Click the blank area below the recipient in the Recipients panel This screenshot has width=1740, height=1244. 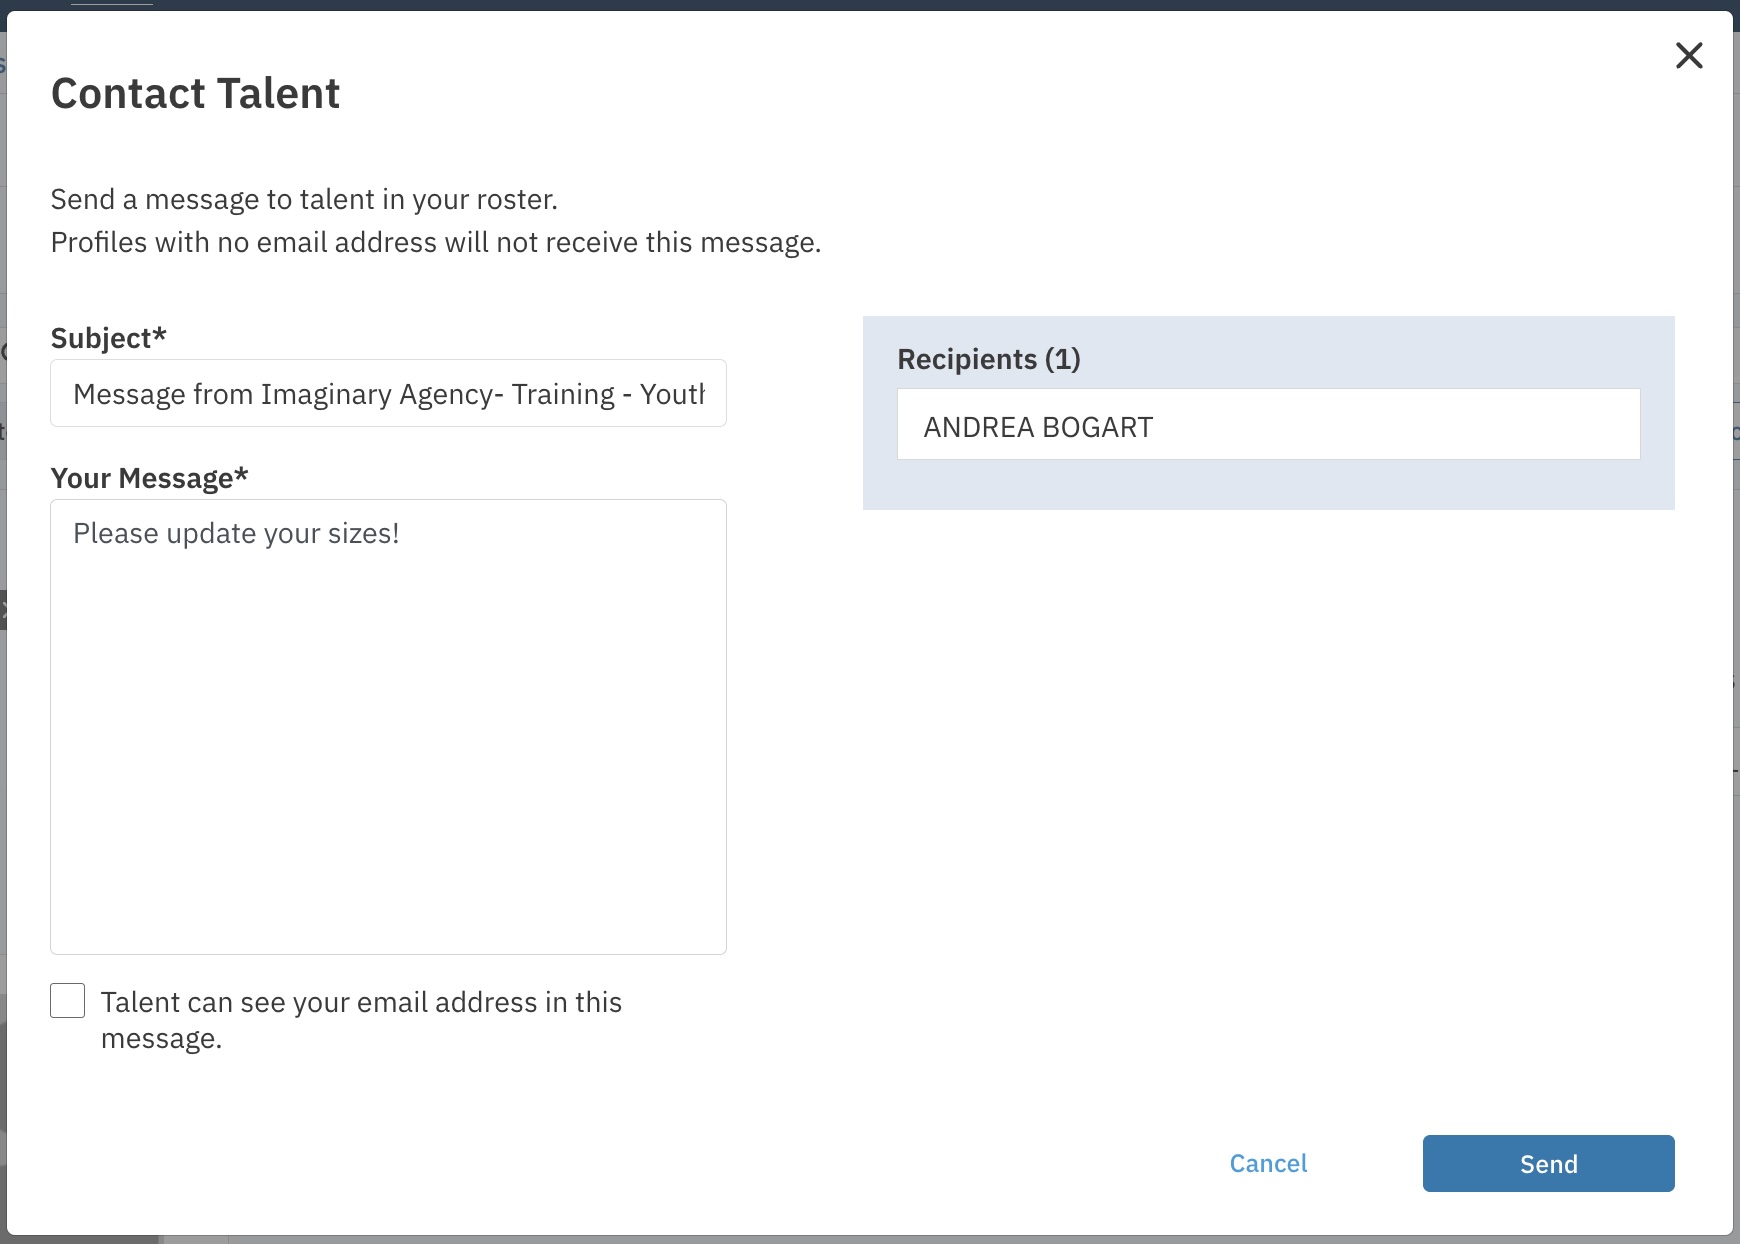pyautogui.click(x=1268, y=485)
